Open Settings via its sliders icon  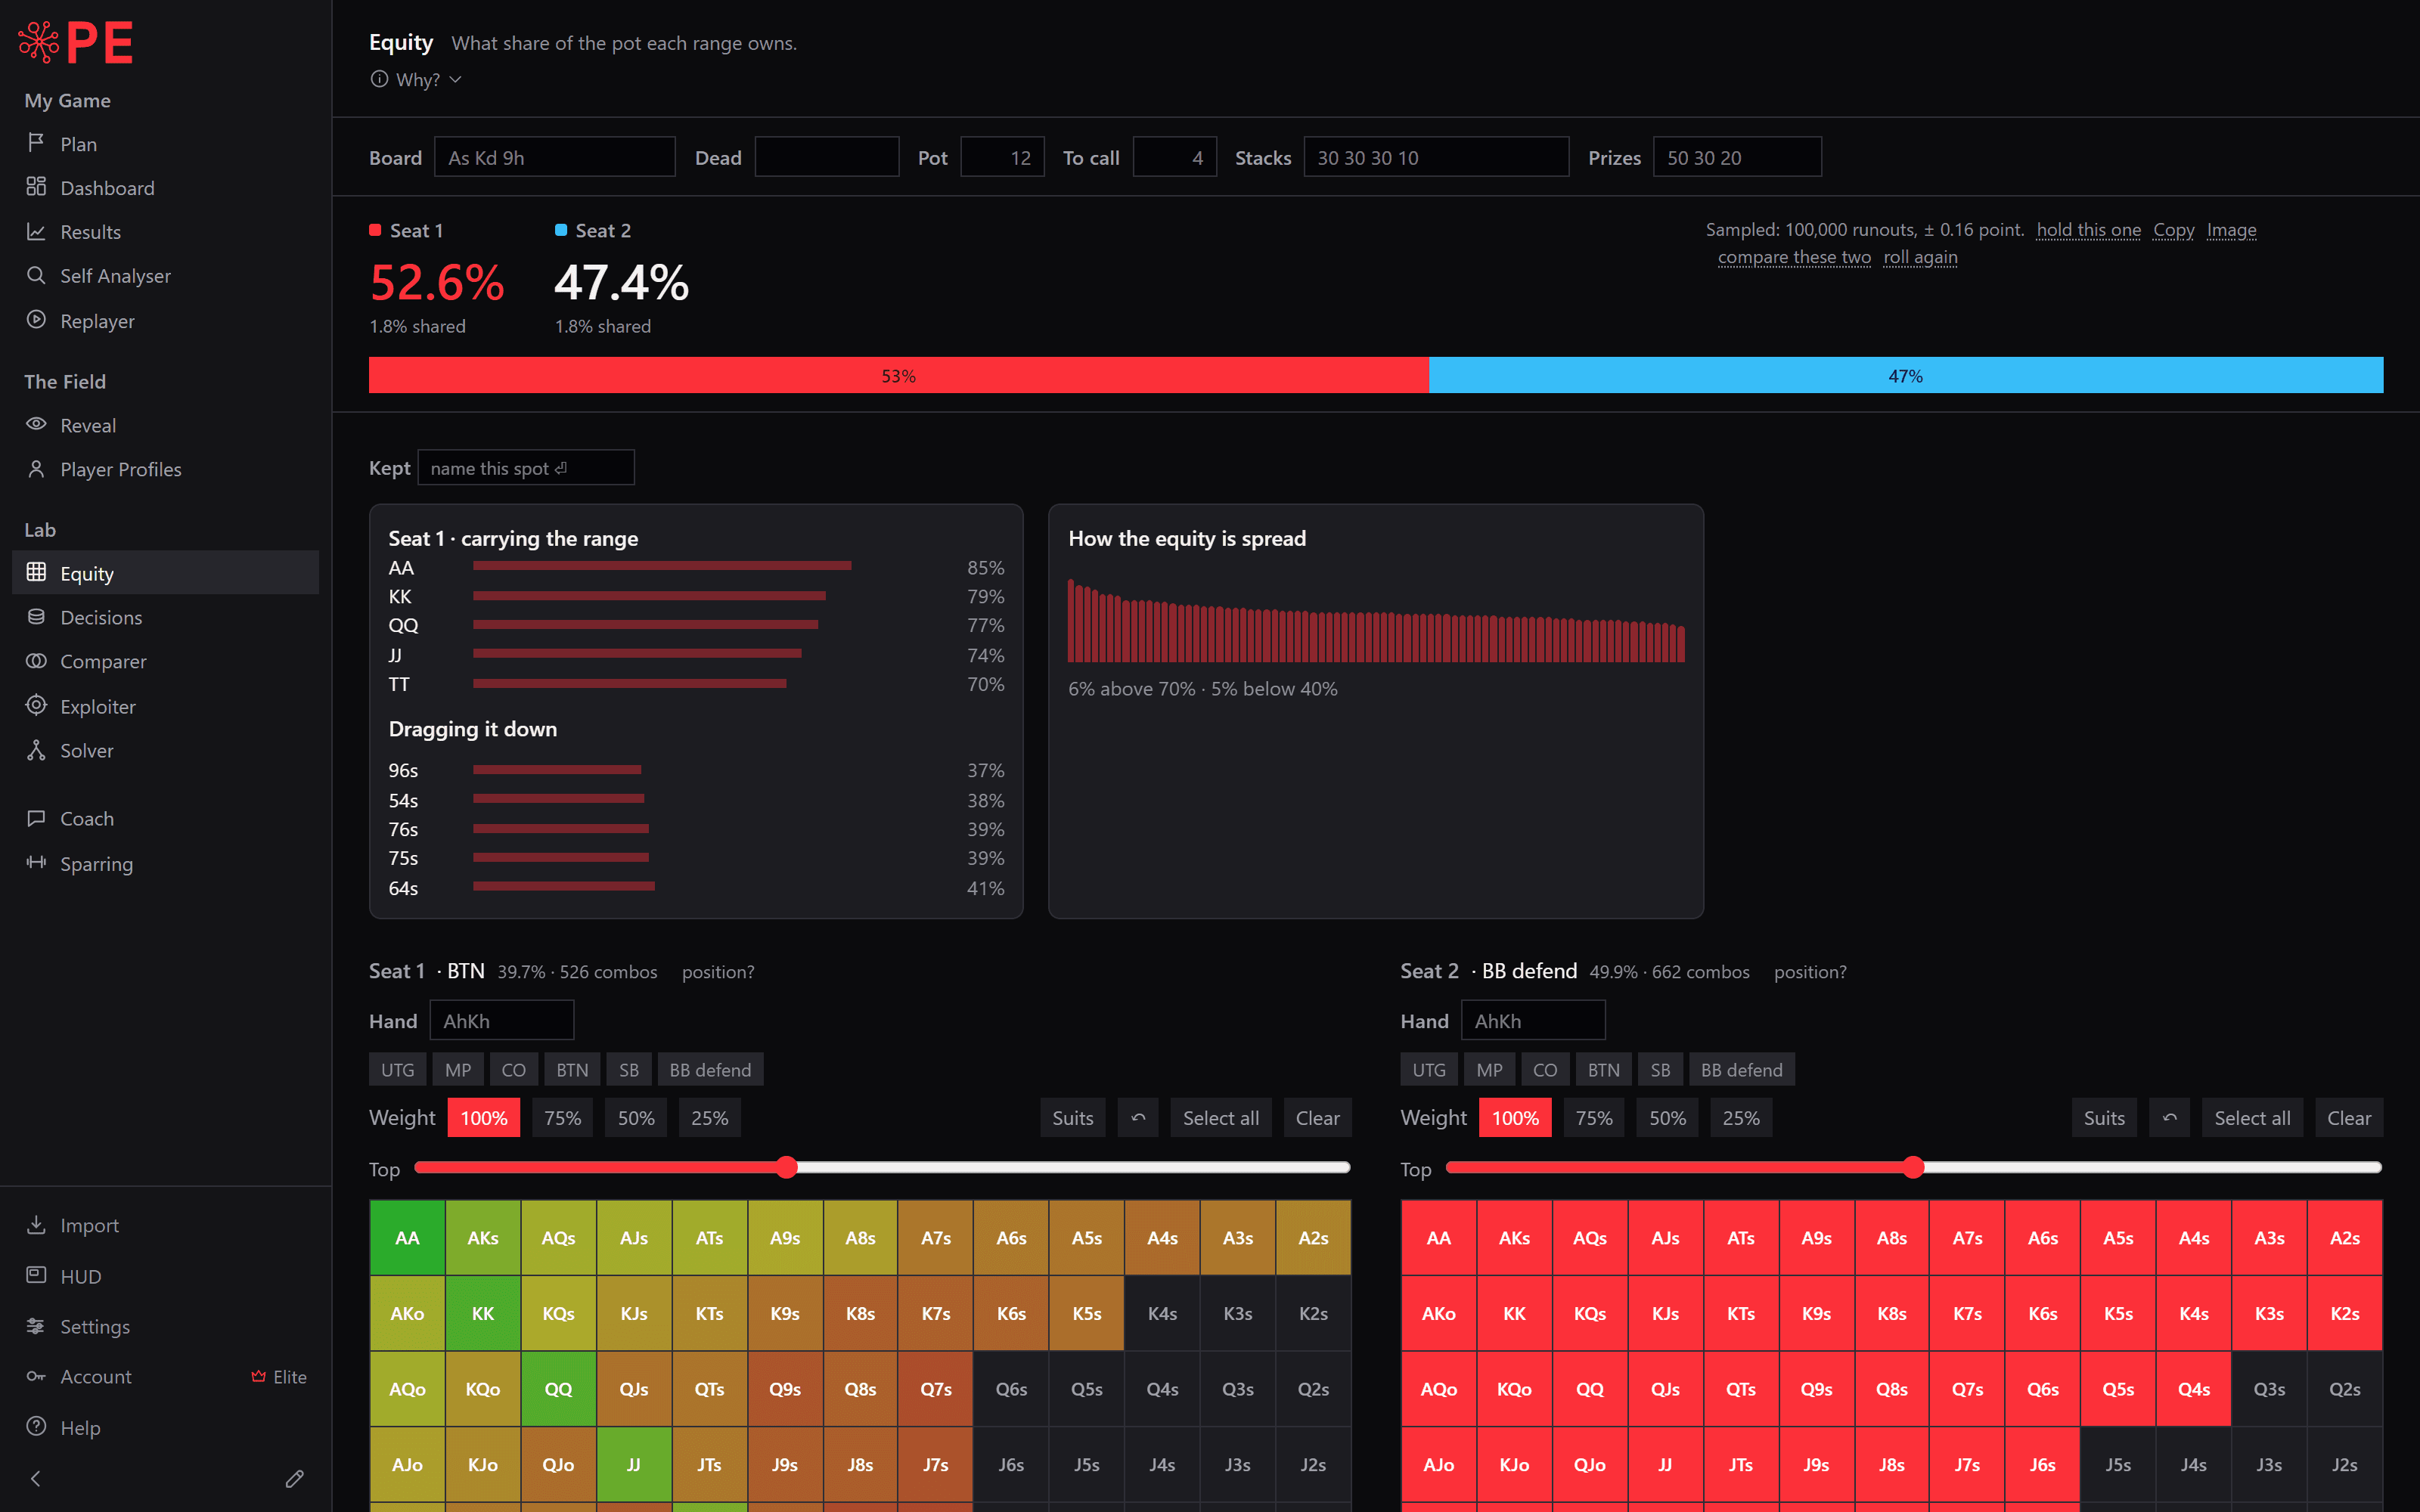click(36, 1325)
